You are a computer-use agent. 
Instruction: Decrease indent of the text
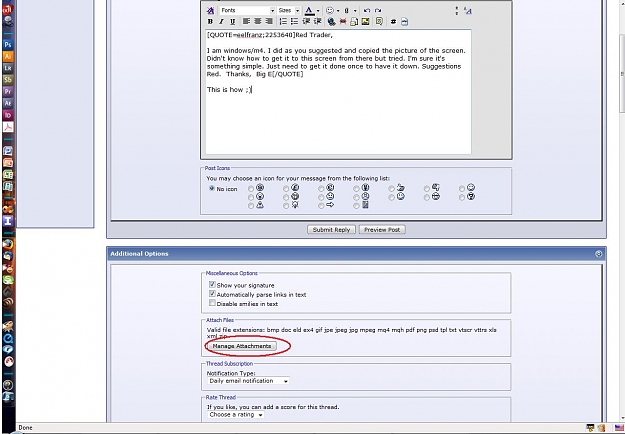pyautogui.click(x=306, y=22)
